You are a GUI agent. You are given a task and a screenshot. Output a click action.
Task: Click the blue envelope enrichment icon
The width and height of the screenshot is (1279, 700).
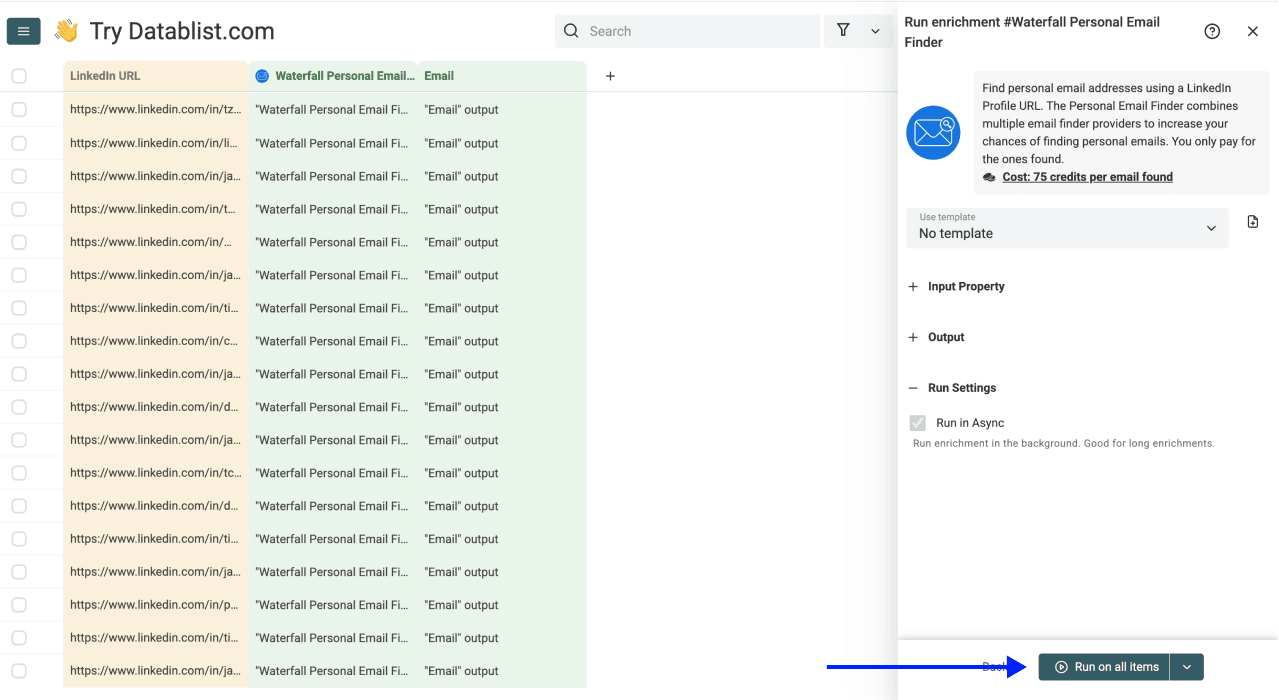(932, 132)
